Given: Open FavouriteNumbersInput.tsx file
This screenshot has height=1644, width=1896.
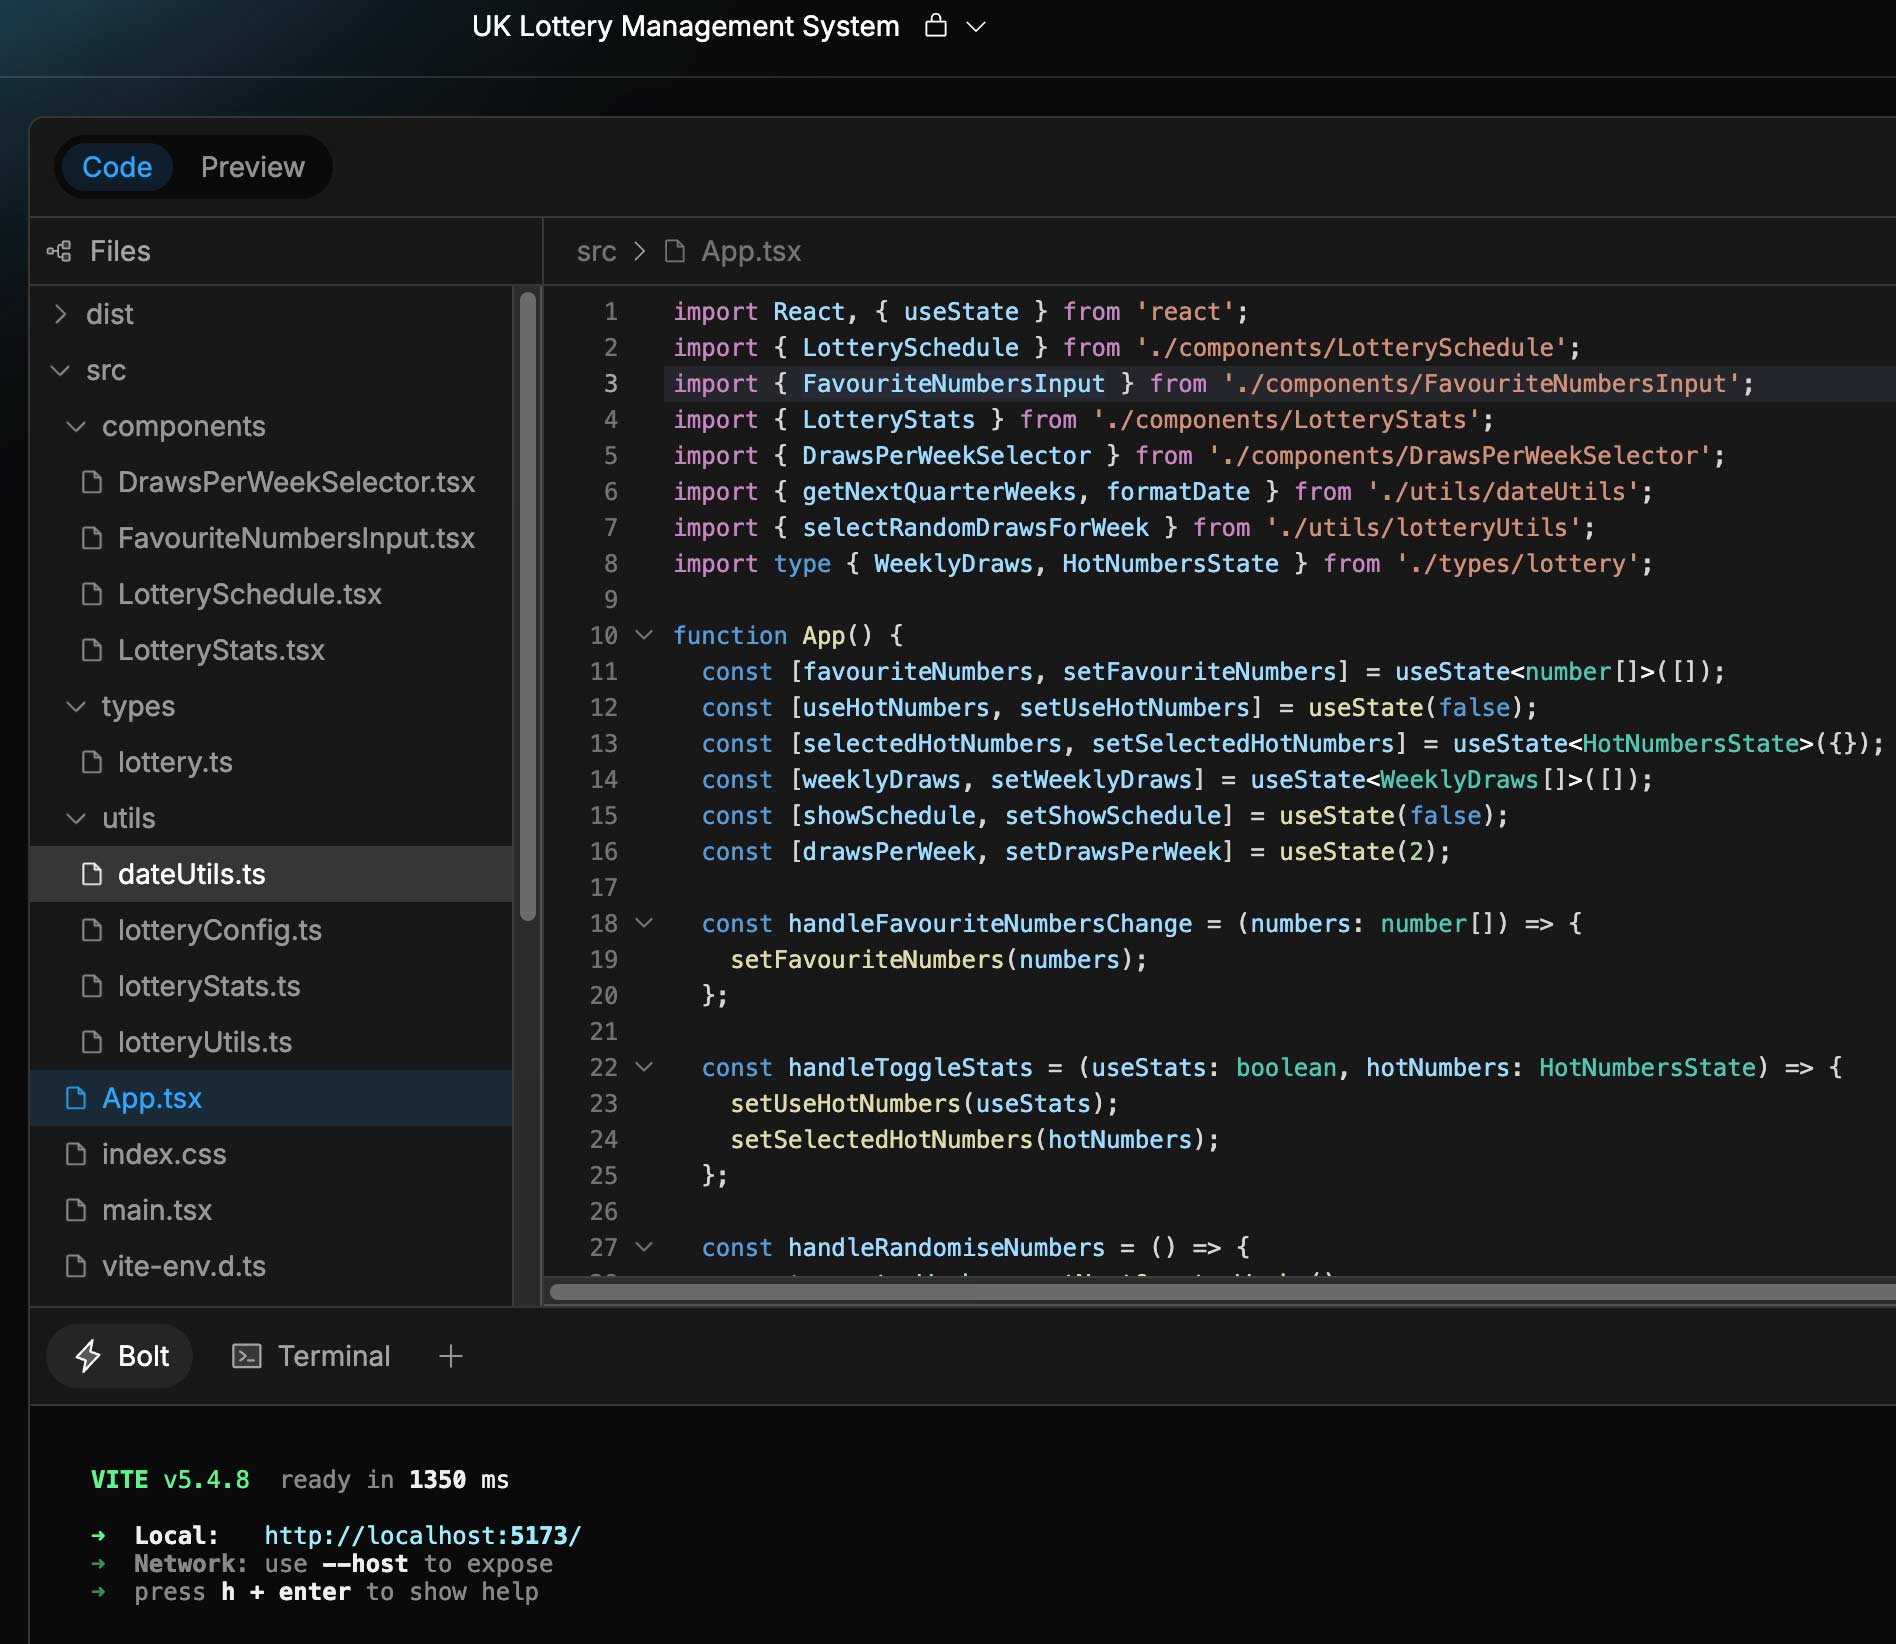Looking at the screenshot, I should tap(271, 538).
